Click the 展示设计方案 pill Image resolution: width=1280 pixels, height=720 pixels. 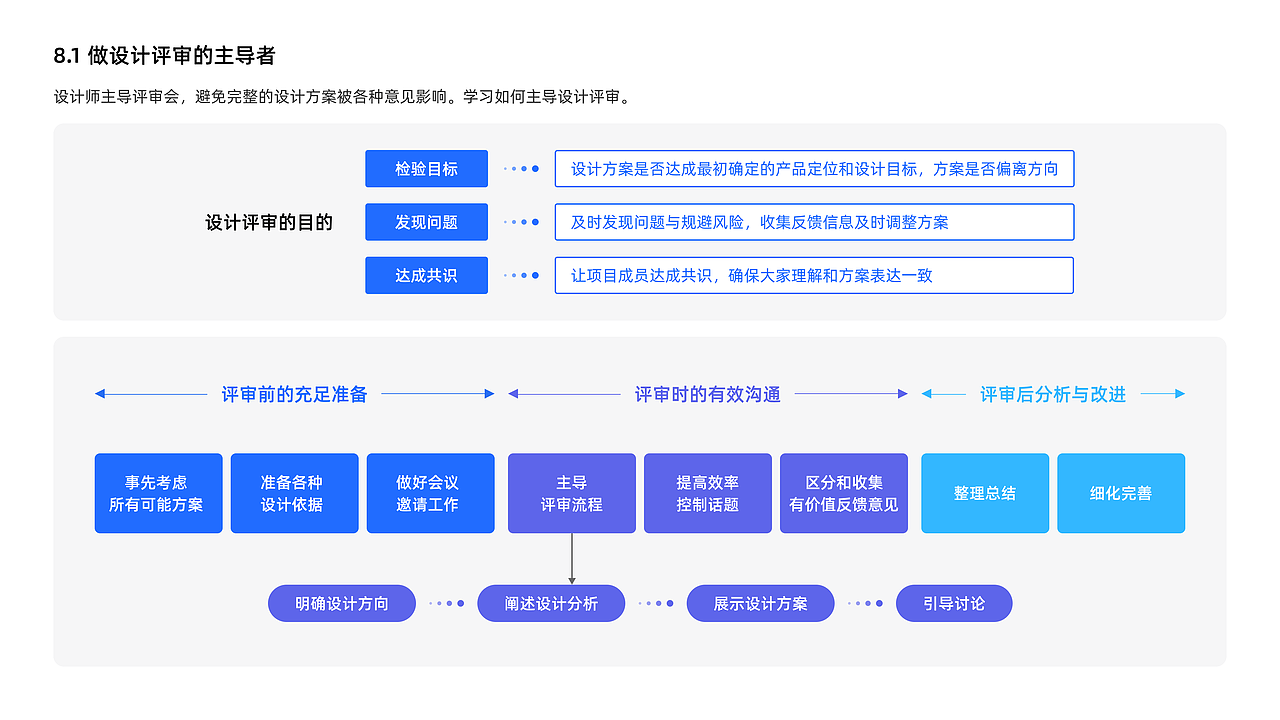760,603
